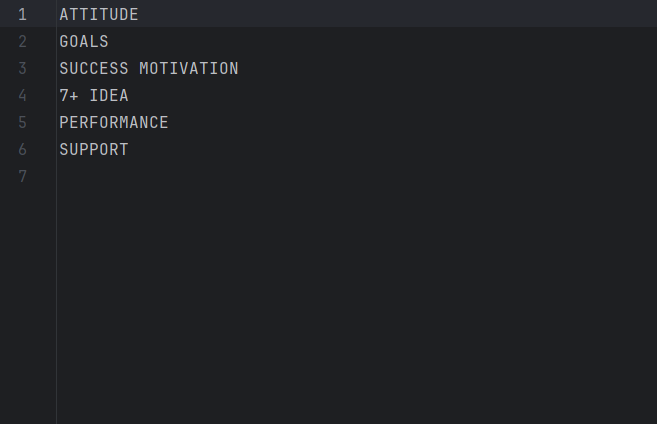Click the gutter separator line beside the text
Image resolution: width=657 pixels, height=424 pixels.
(x=57, y=212)
